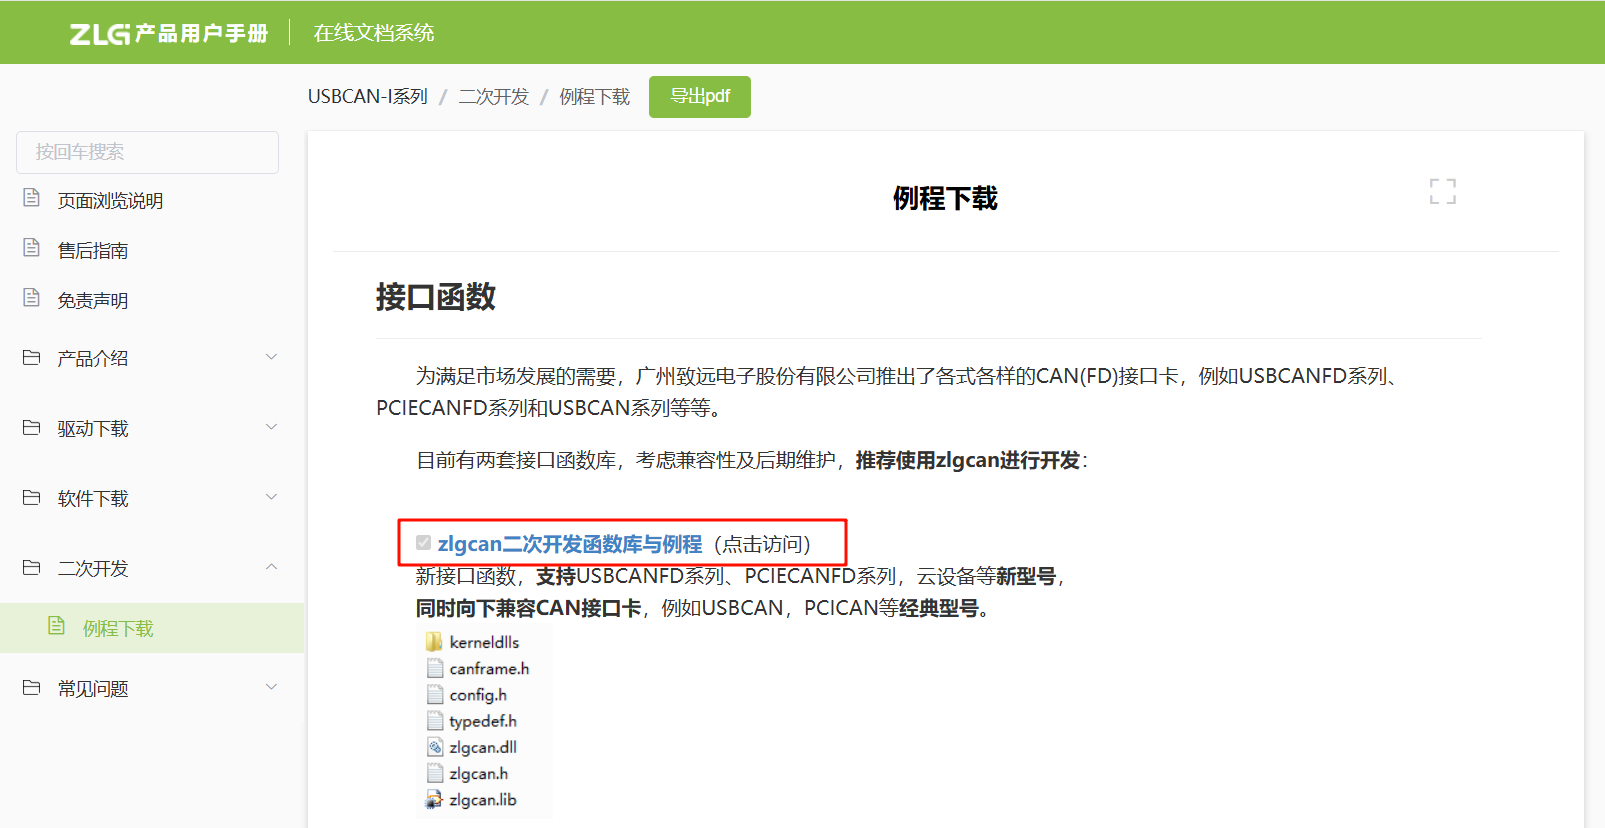1605x828 pixels.
Task: Open 免责声明 in the sidebar
Action: click(x=92, y=301)
